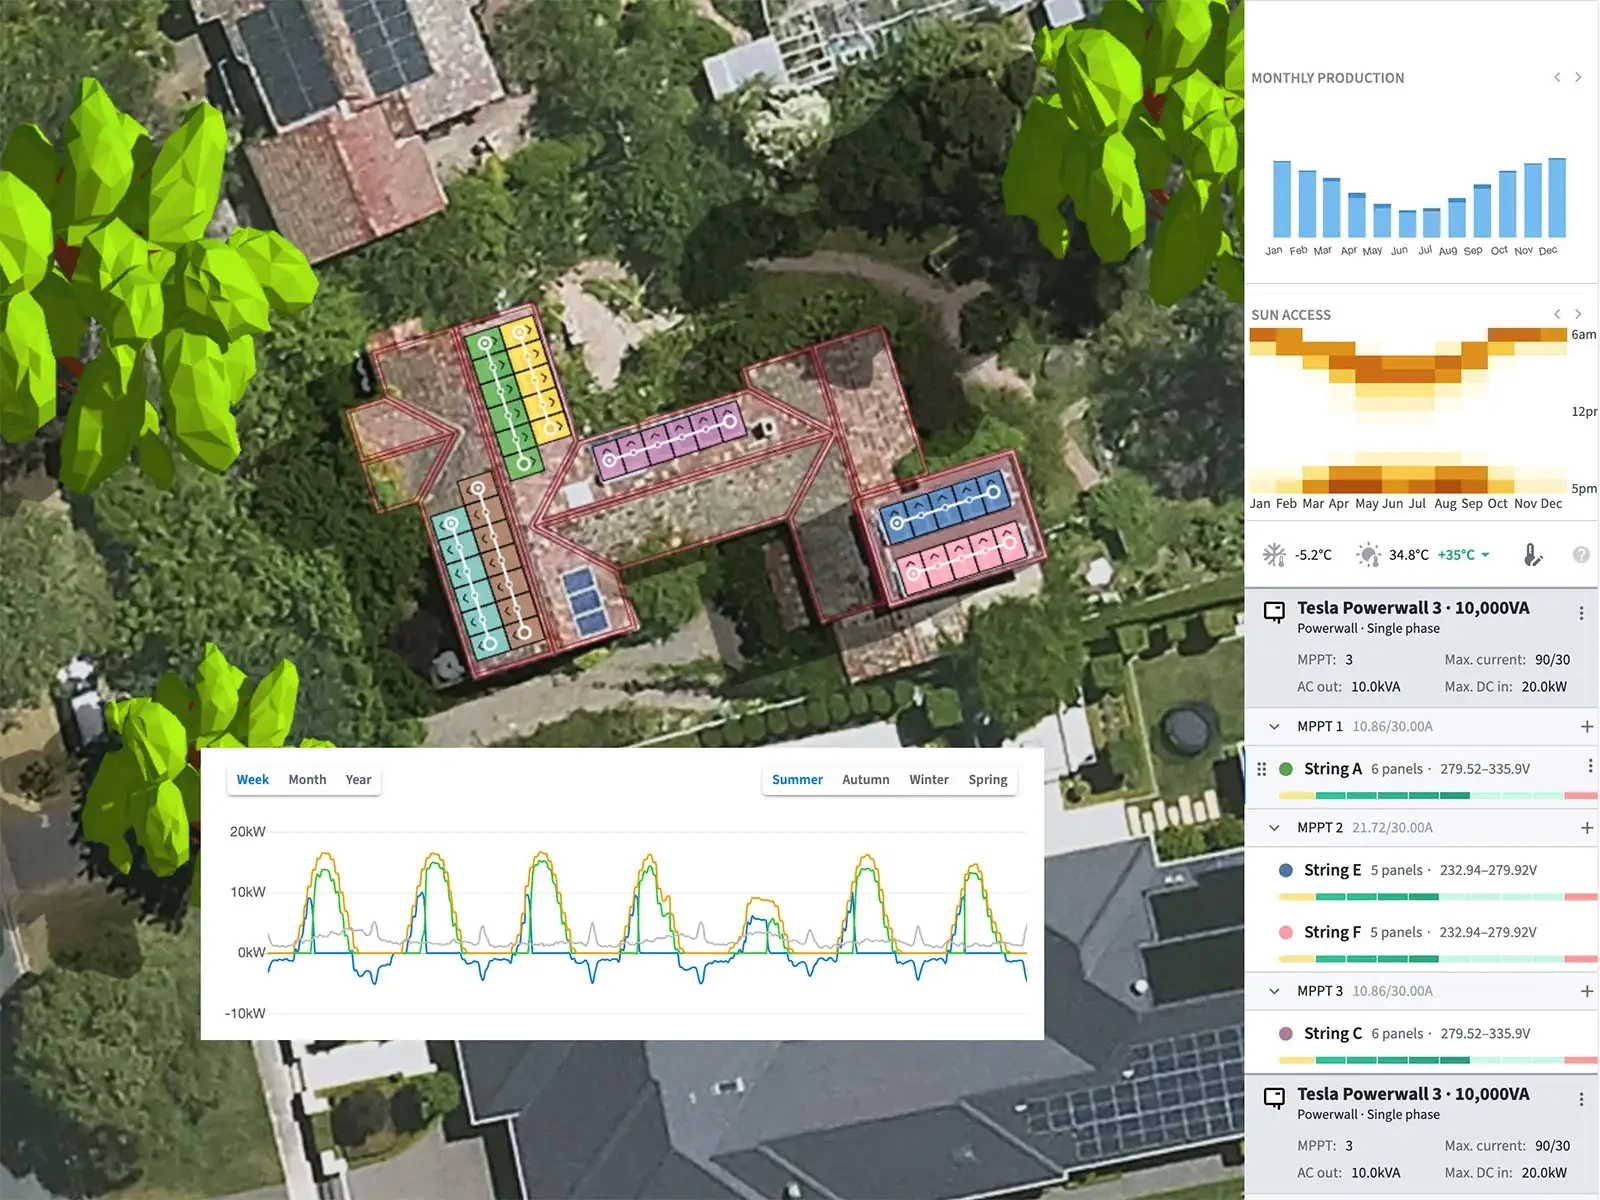Click the maximum temperature sun icon
The width and height of the screenshot is (1600, 1200).
(1368, 555)
